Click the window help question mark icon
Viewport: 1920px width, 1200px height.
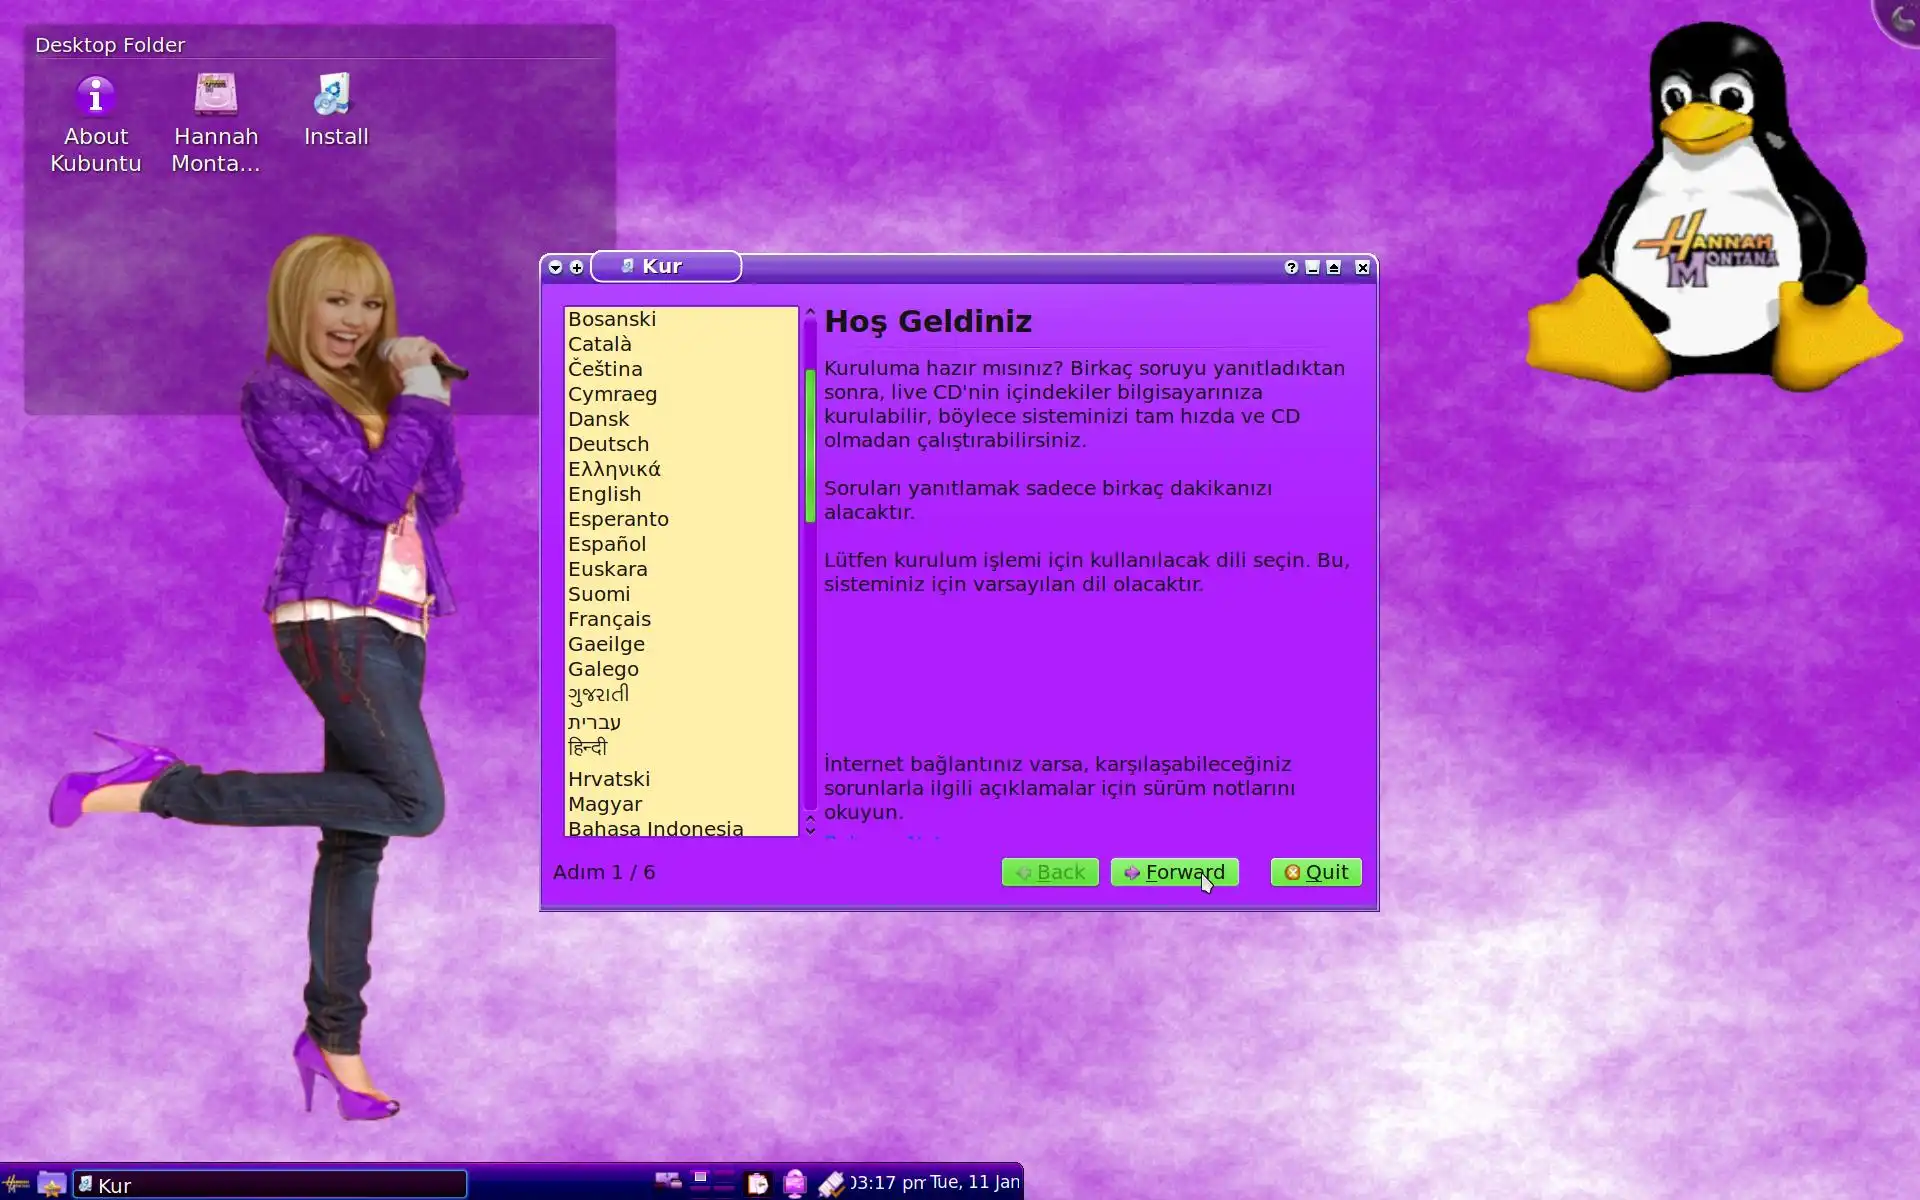1291,267
